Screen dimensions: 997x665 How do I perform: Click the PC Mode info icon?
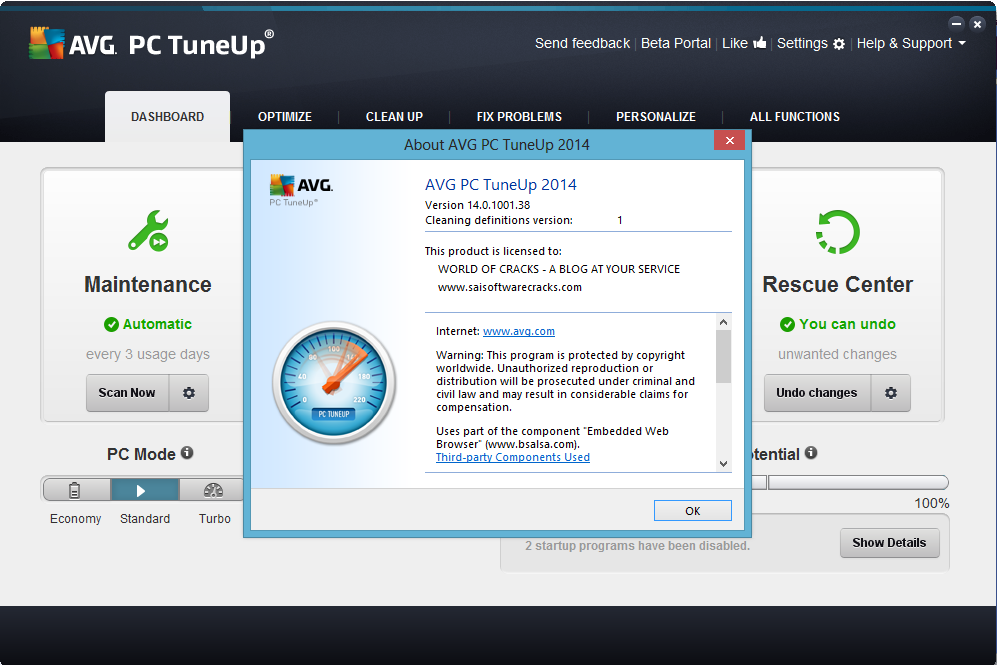click(187, 453)
